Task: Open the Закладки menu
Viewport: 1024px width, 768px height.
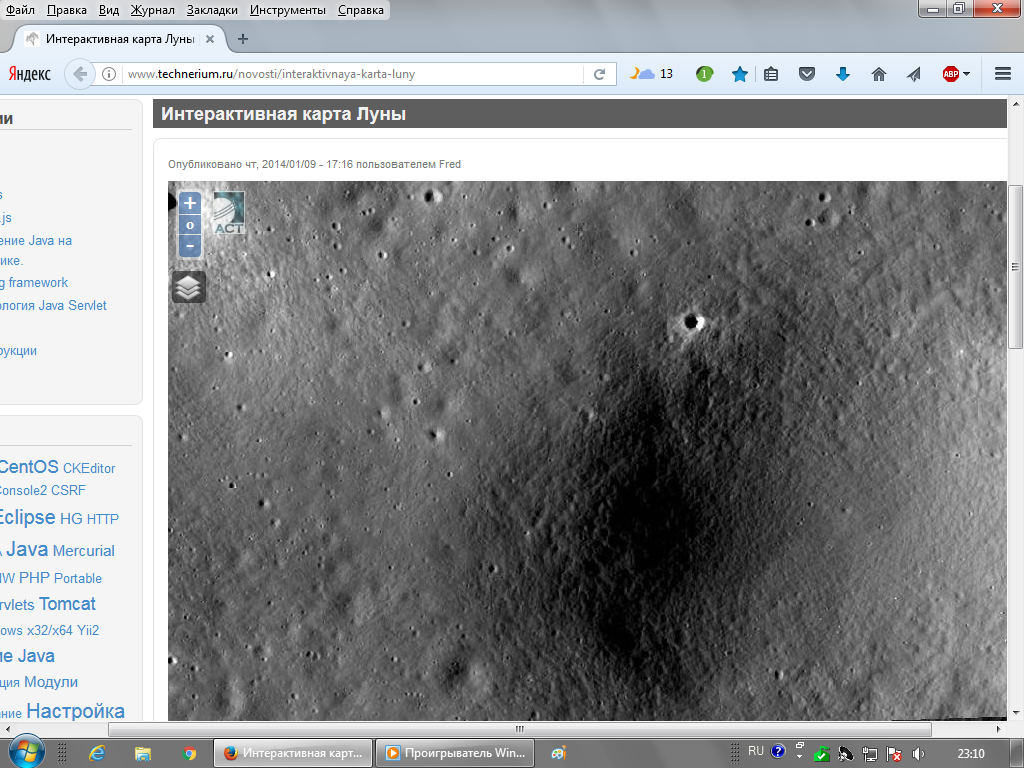Action: point(212,10)
